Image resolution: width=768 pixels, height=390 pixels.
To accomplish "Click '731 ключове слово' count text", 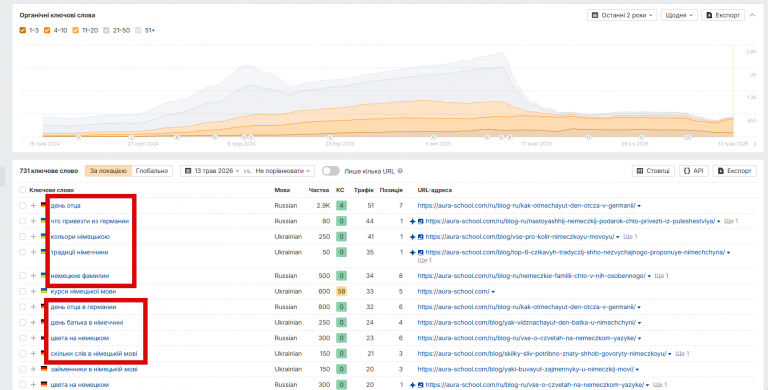I will click(49, 171).
